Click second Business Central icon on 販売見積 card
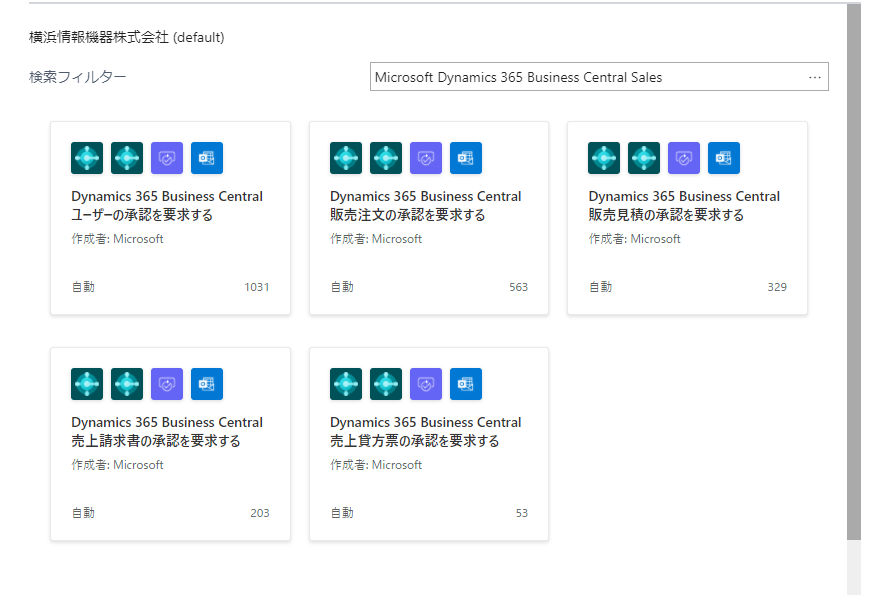The image size is (879, 595). [644, 158]
